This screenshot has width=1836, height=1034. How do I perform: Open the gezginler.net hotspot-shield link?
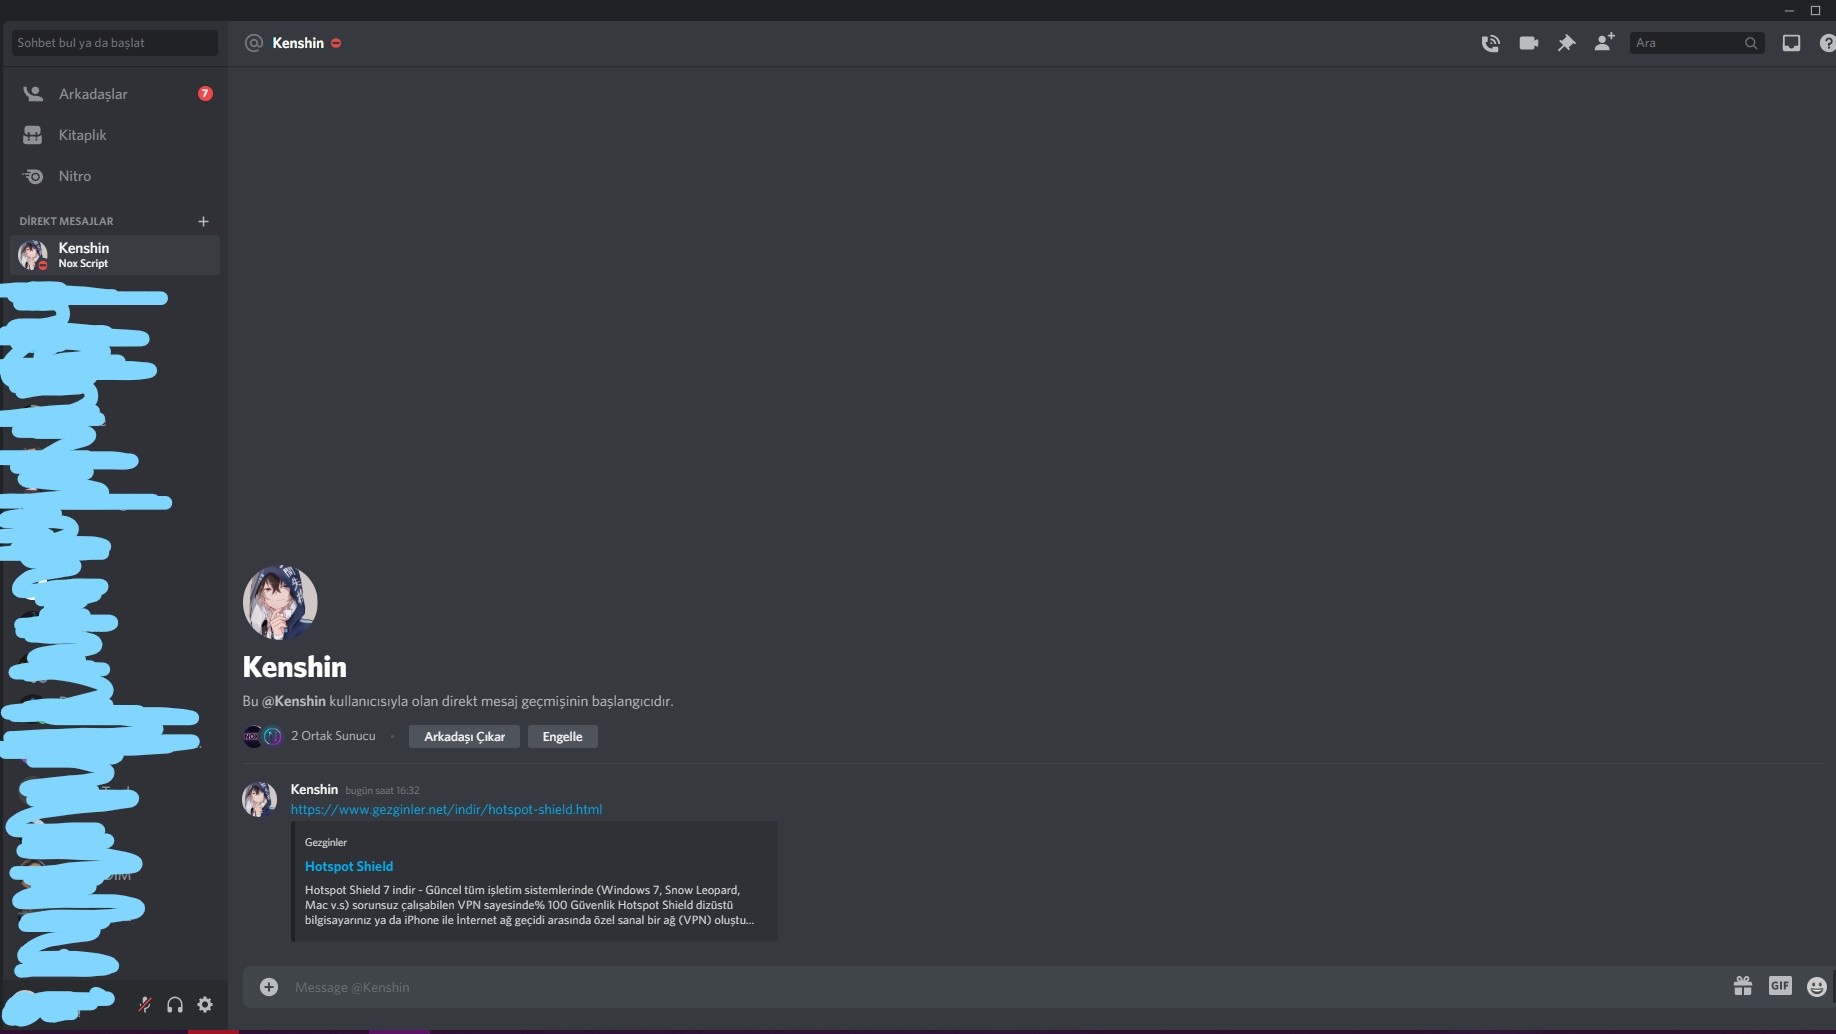[x=446, y=810]
